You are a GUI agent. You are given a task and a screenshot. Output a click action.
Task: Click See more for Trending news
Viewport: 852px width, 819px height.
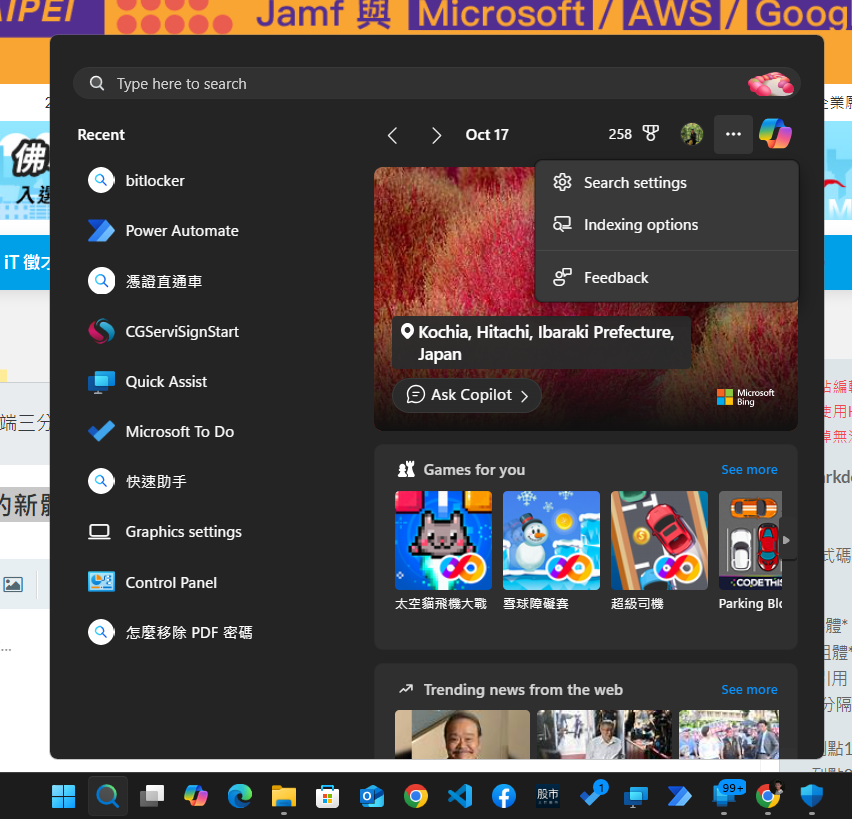click(x=749, y=690)
